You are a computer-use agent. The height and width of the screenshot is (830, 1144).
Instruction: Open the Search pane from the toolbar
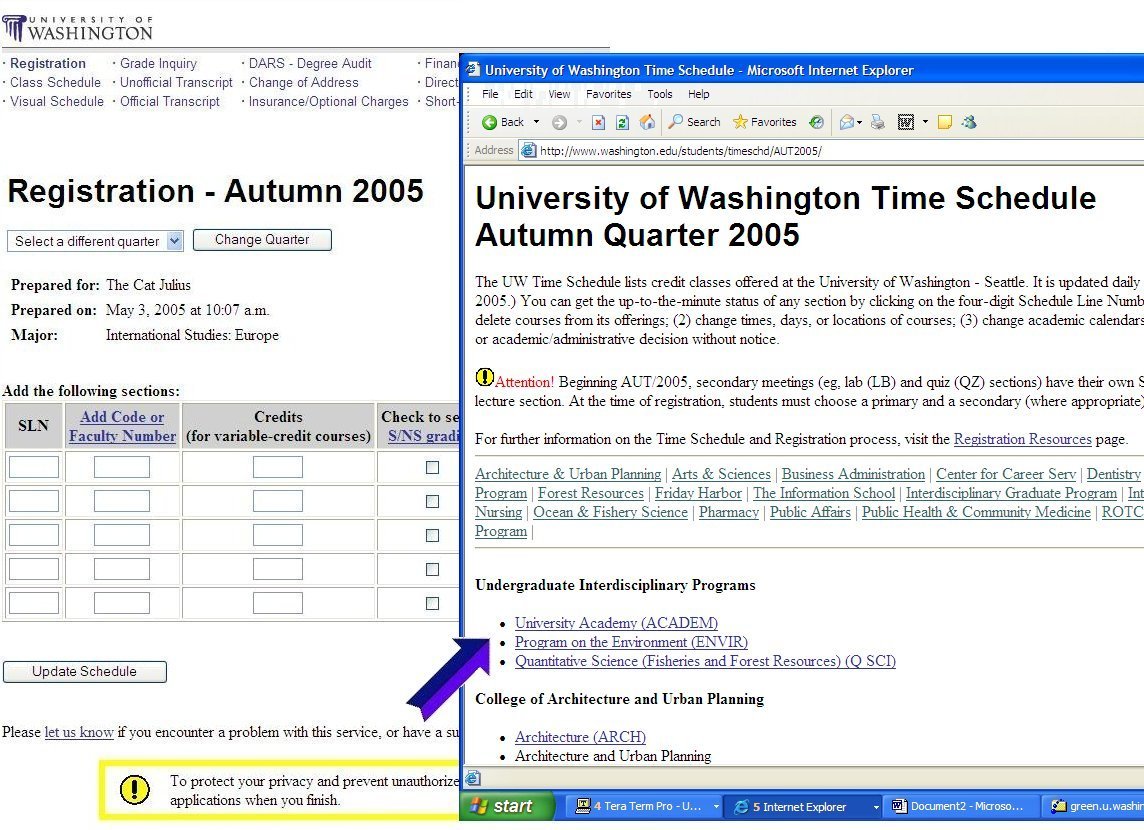click(695, 122)
